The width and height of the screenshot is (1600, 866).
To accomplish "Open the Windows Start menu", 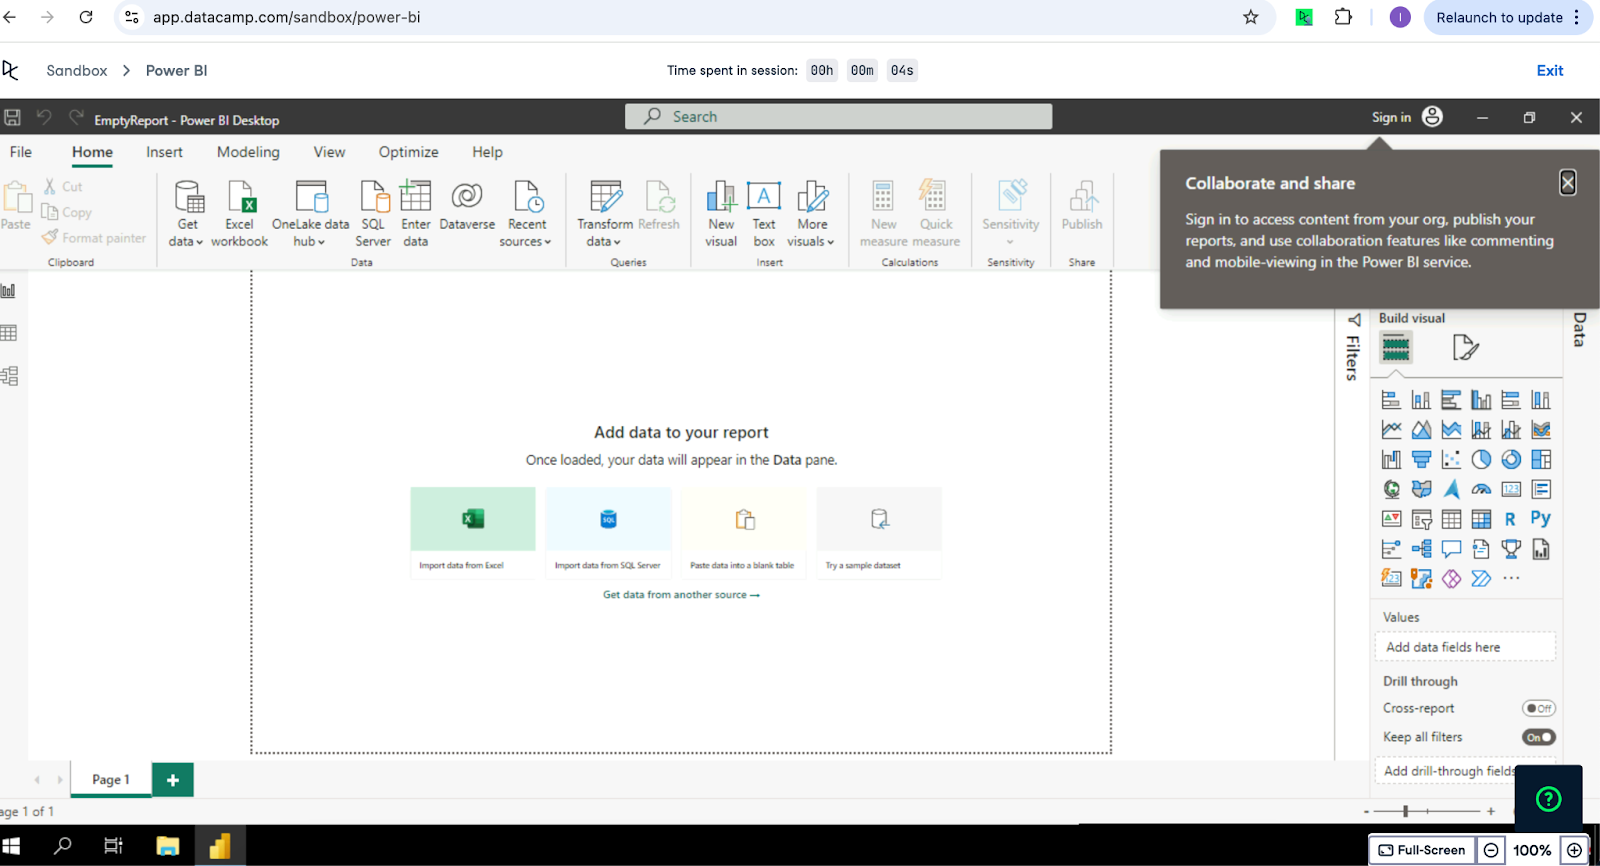I will click(x=12, y=847).
